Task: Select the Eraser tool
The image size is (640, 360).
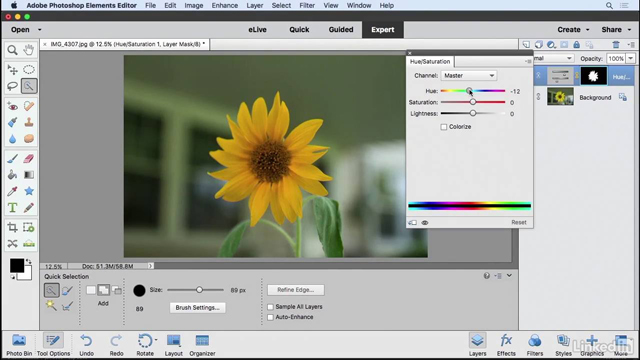Action: click(x=29, y=159)
